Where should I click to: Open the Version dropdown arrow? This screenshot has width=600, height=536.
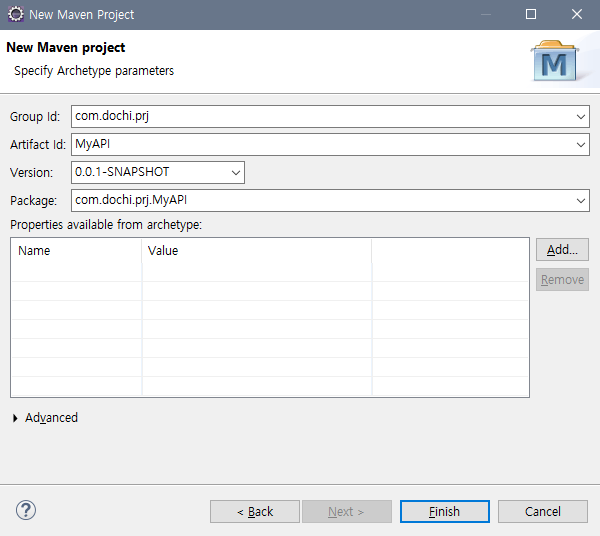tap(236, 173)
